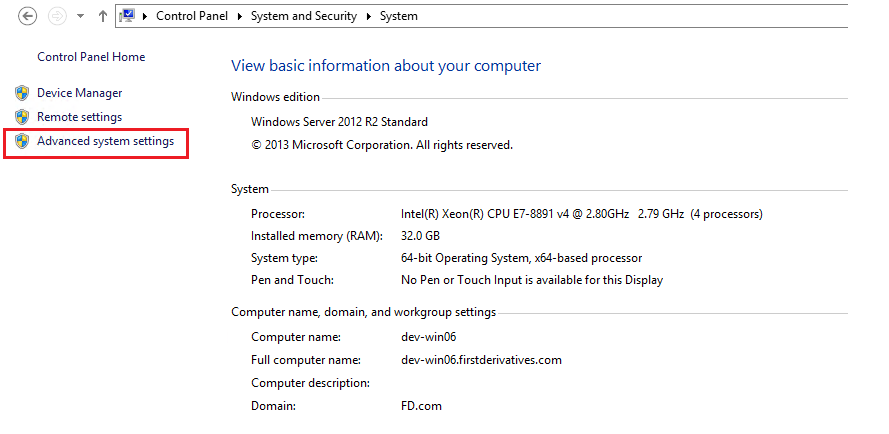This screenshot has width=889, height=434.
Task: Click the Forward navigation arrow
Action: 57,16
